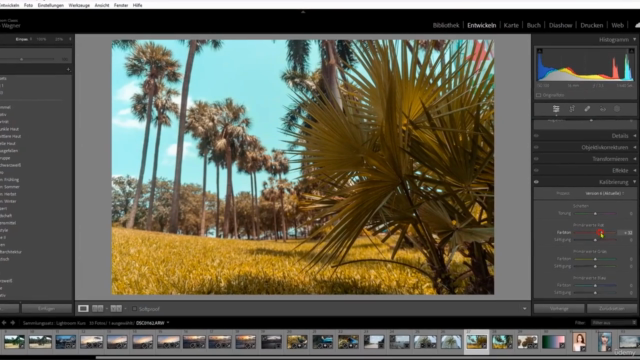Expand the Details panel
The image size is (640, 360).
(x=634, y=136)
